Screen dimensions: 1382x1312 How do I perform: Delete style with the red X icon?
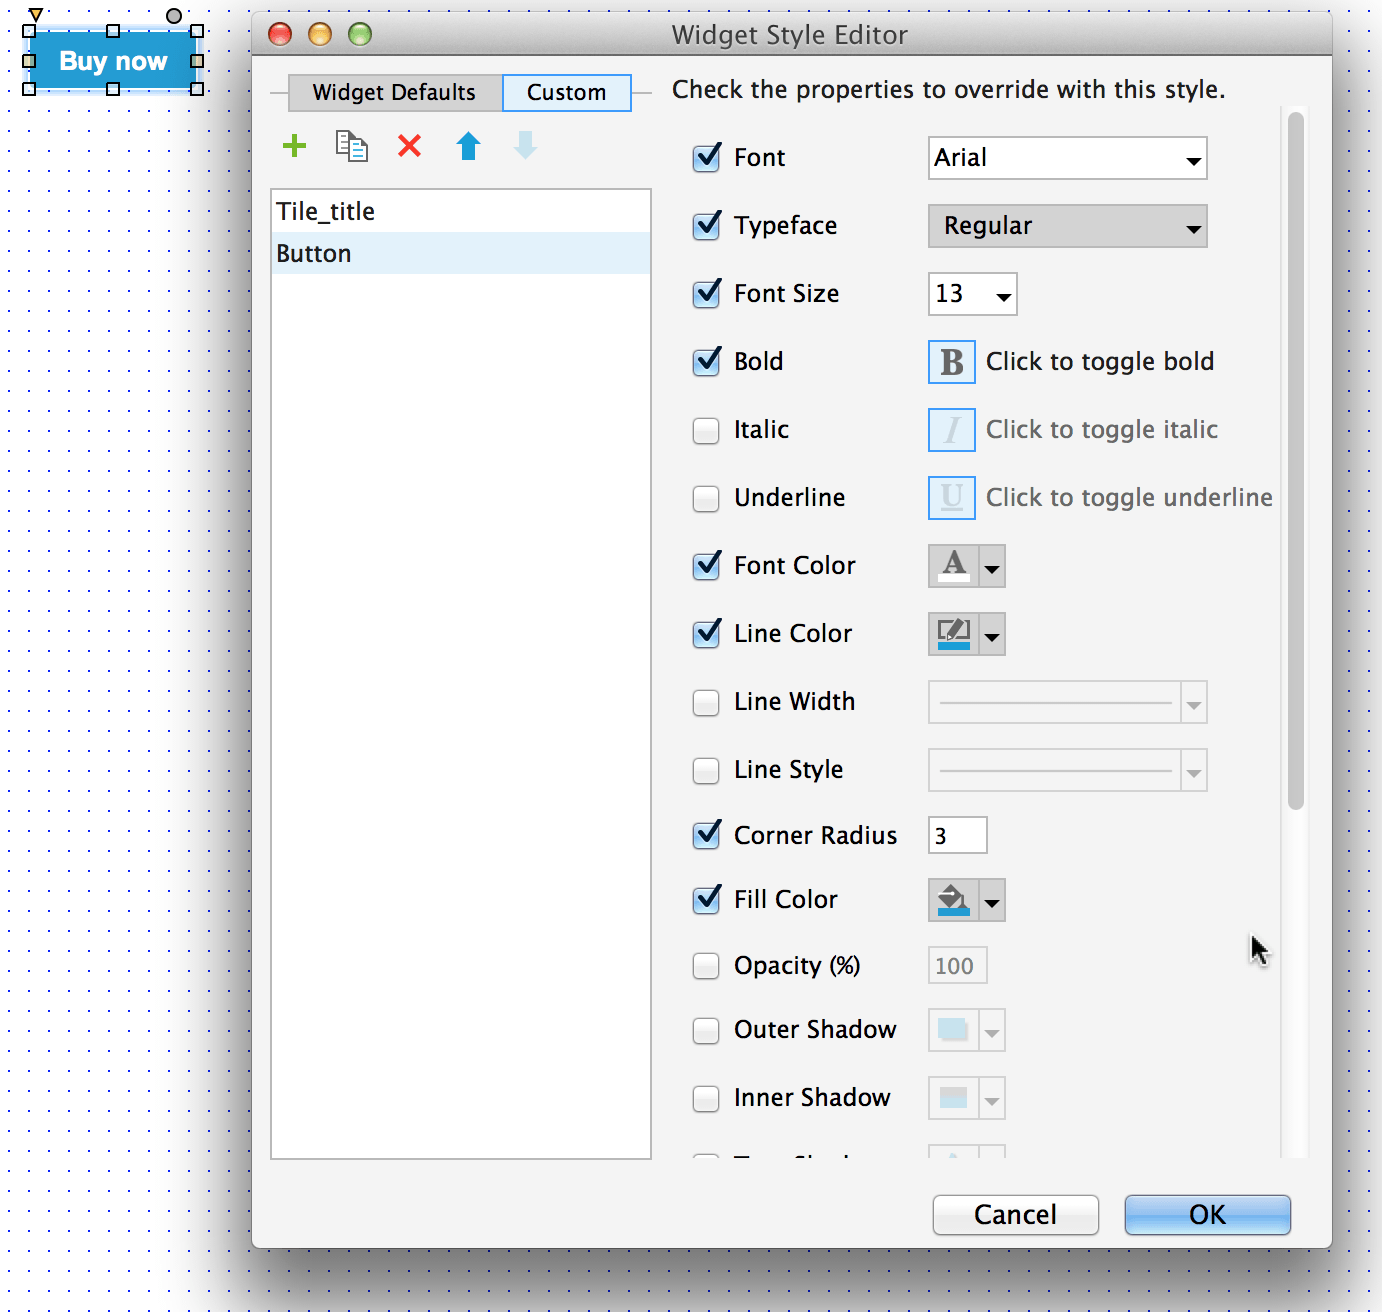point(409,146)
